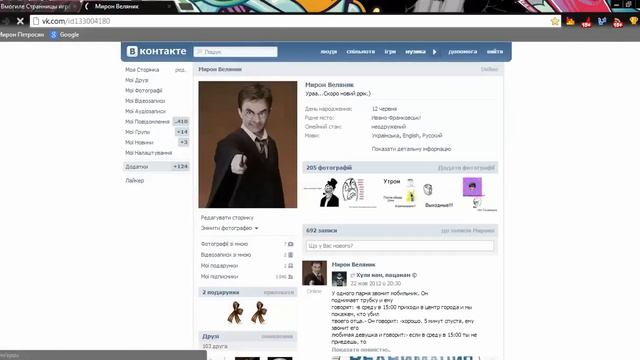640x360 pixels.
Task: Click the gift icon next to Мої подарунки
Action: [291, 266]
